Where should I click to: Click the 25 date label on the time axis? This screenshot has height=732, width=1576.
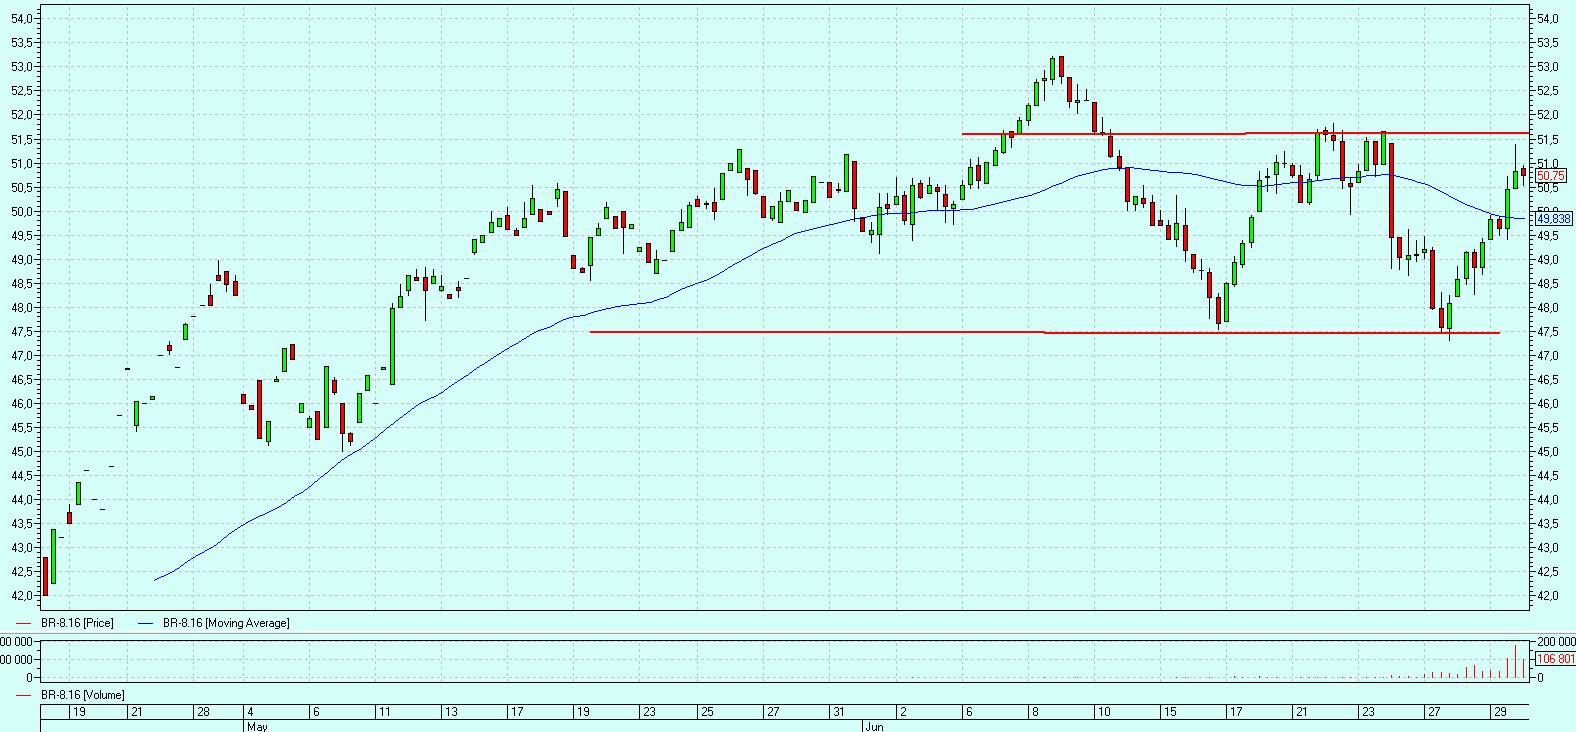(707, 712)
